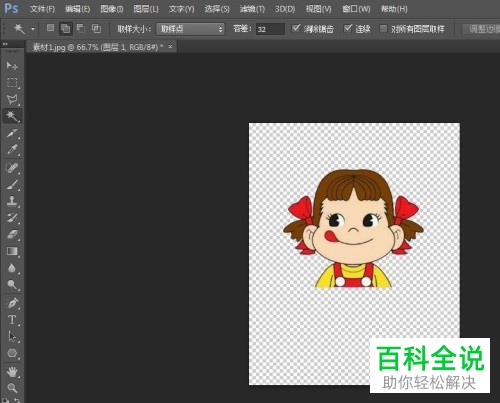The height and width of the screenshot is (403, 500).
Task: Open the Window menu
Action: click(356, 9)
